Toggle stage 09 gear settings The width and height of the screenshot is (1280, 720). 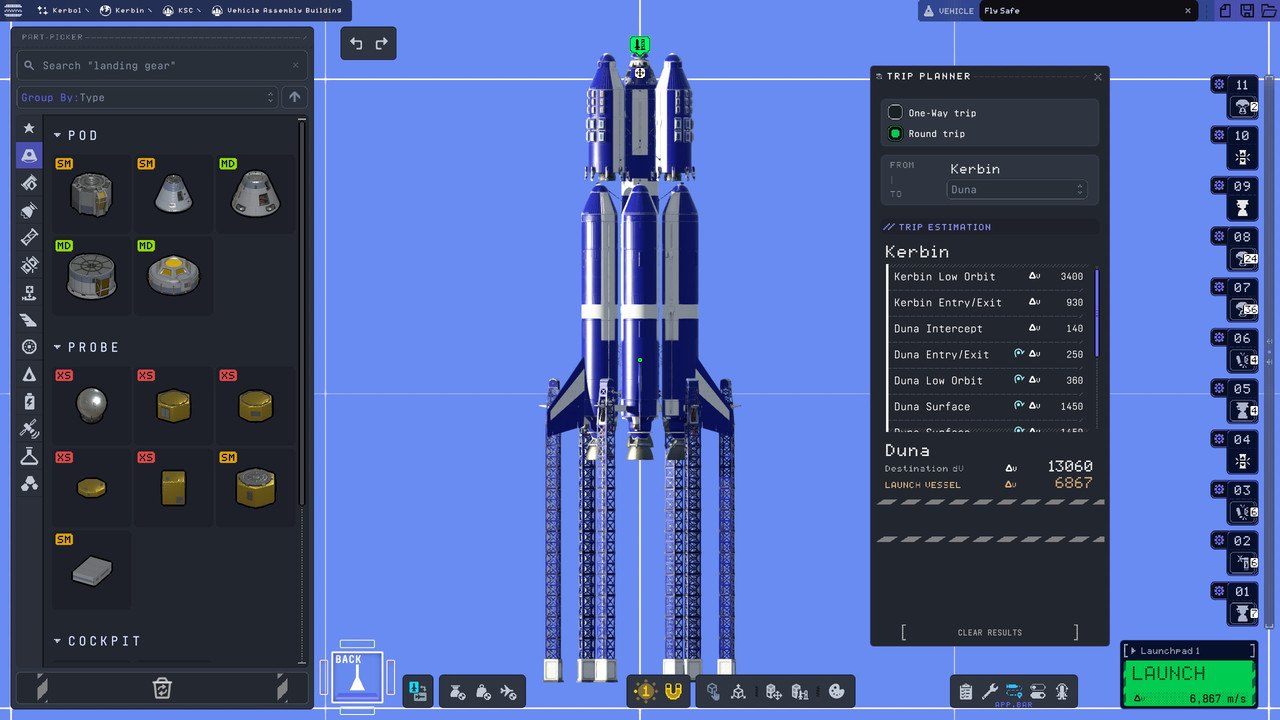(x=1219, y=186)
